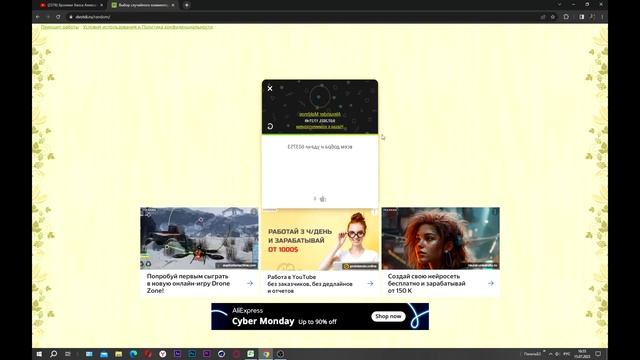Click the re-roll refresh icon on winner card
The width and height of the screenshot is (640, 360).
tap(270, 127)
